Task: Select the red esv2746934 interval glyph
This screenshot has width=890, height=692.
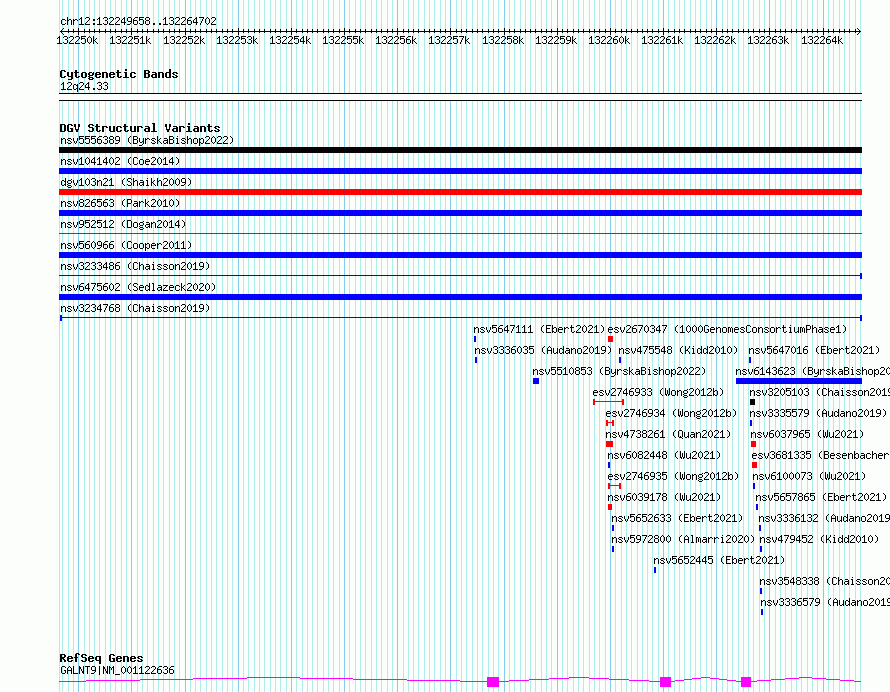Action: tap(610, 423)
